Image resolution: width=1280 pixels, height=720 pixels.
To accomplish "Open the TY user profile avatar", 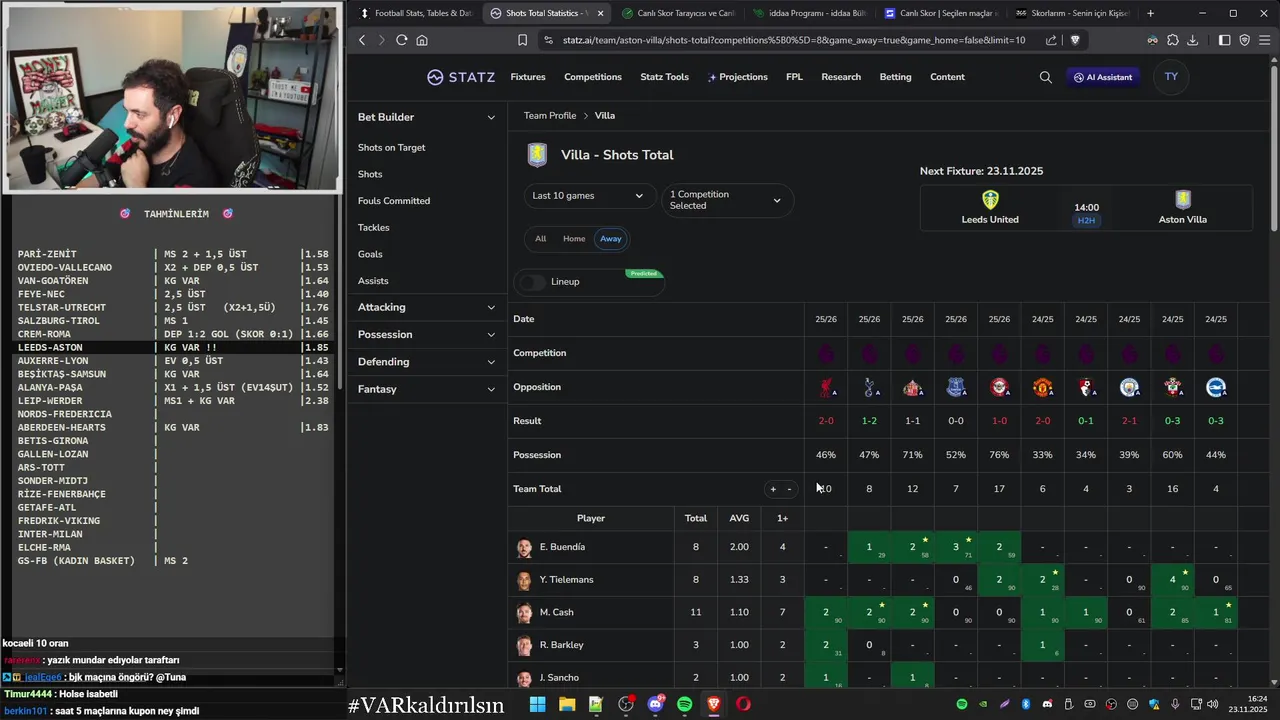I will click(1171, 77).
